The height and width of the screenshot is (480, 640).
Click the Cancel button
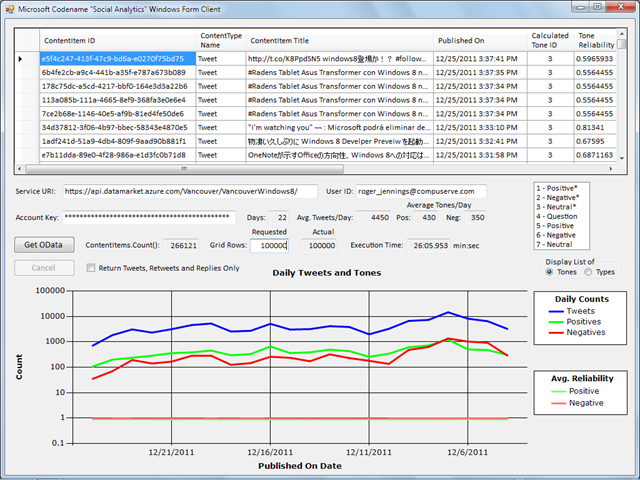44,268
